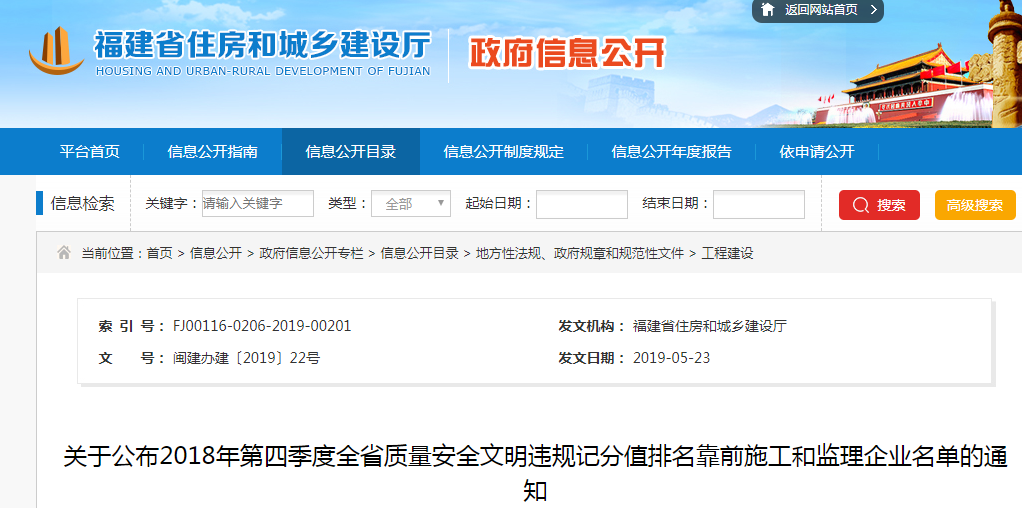The width and height of the screenshot is (1022, 508).
Task: Open 首页 link in the breadcrumb
Action: click(159, 254)
